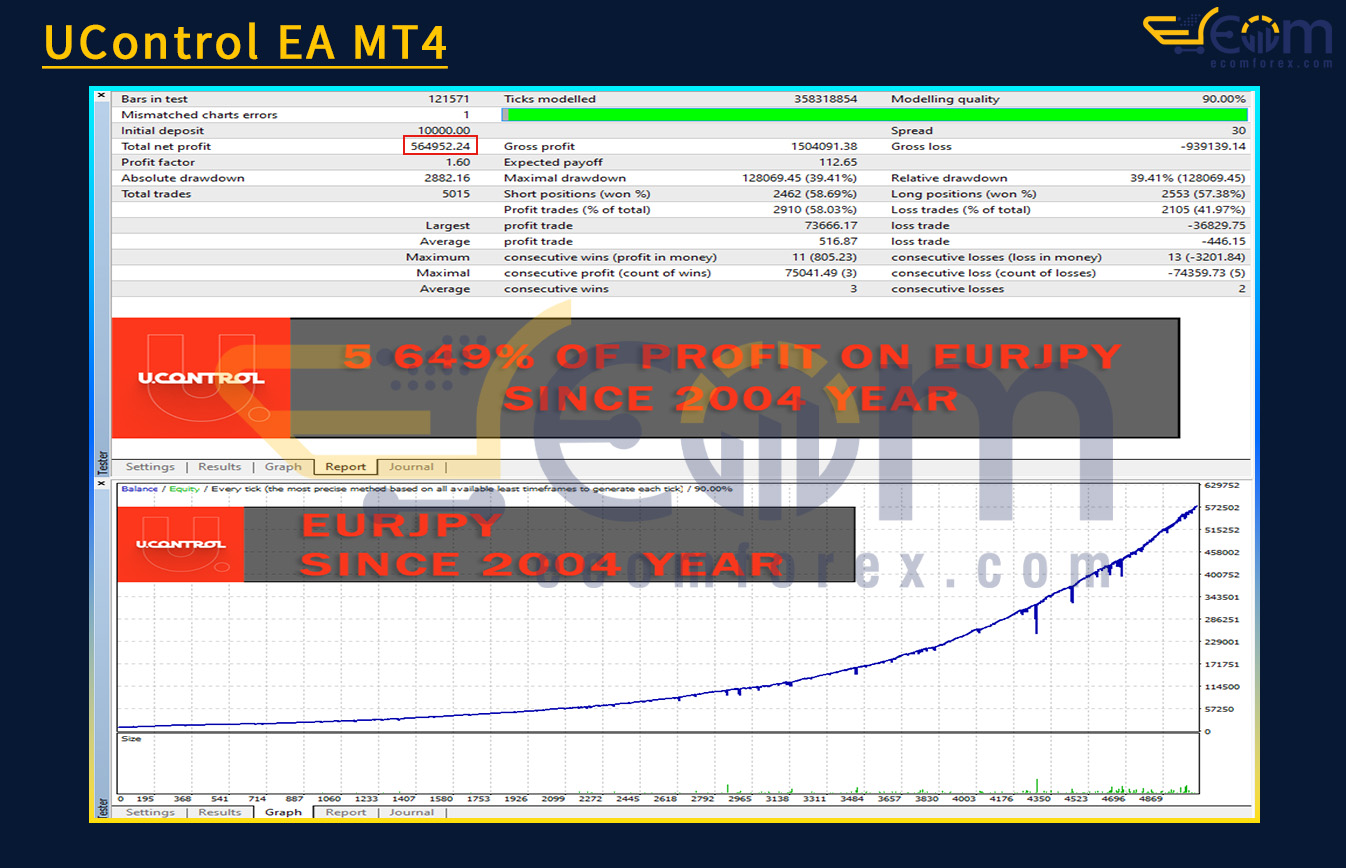Click the 'Relative drawdown' label

950,178
